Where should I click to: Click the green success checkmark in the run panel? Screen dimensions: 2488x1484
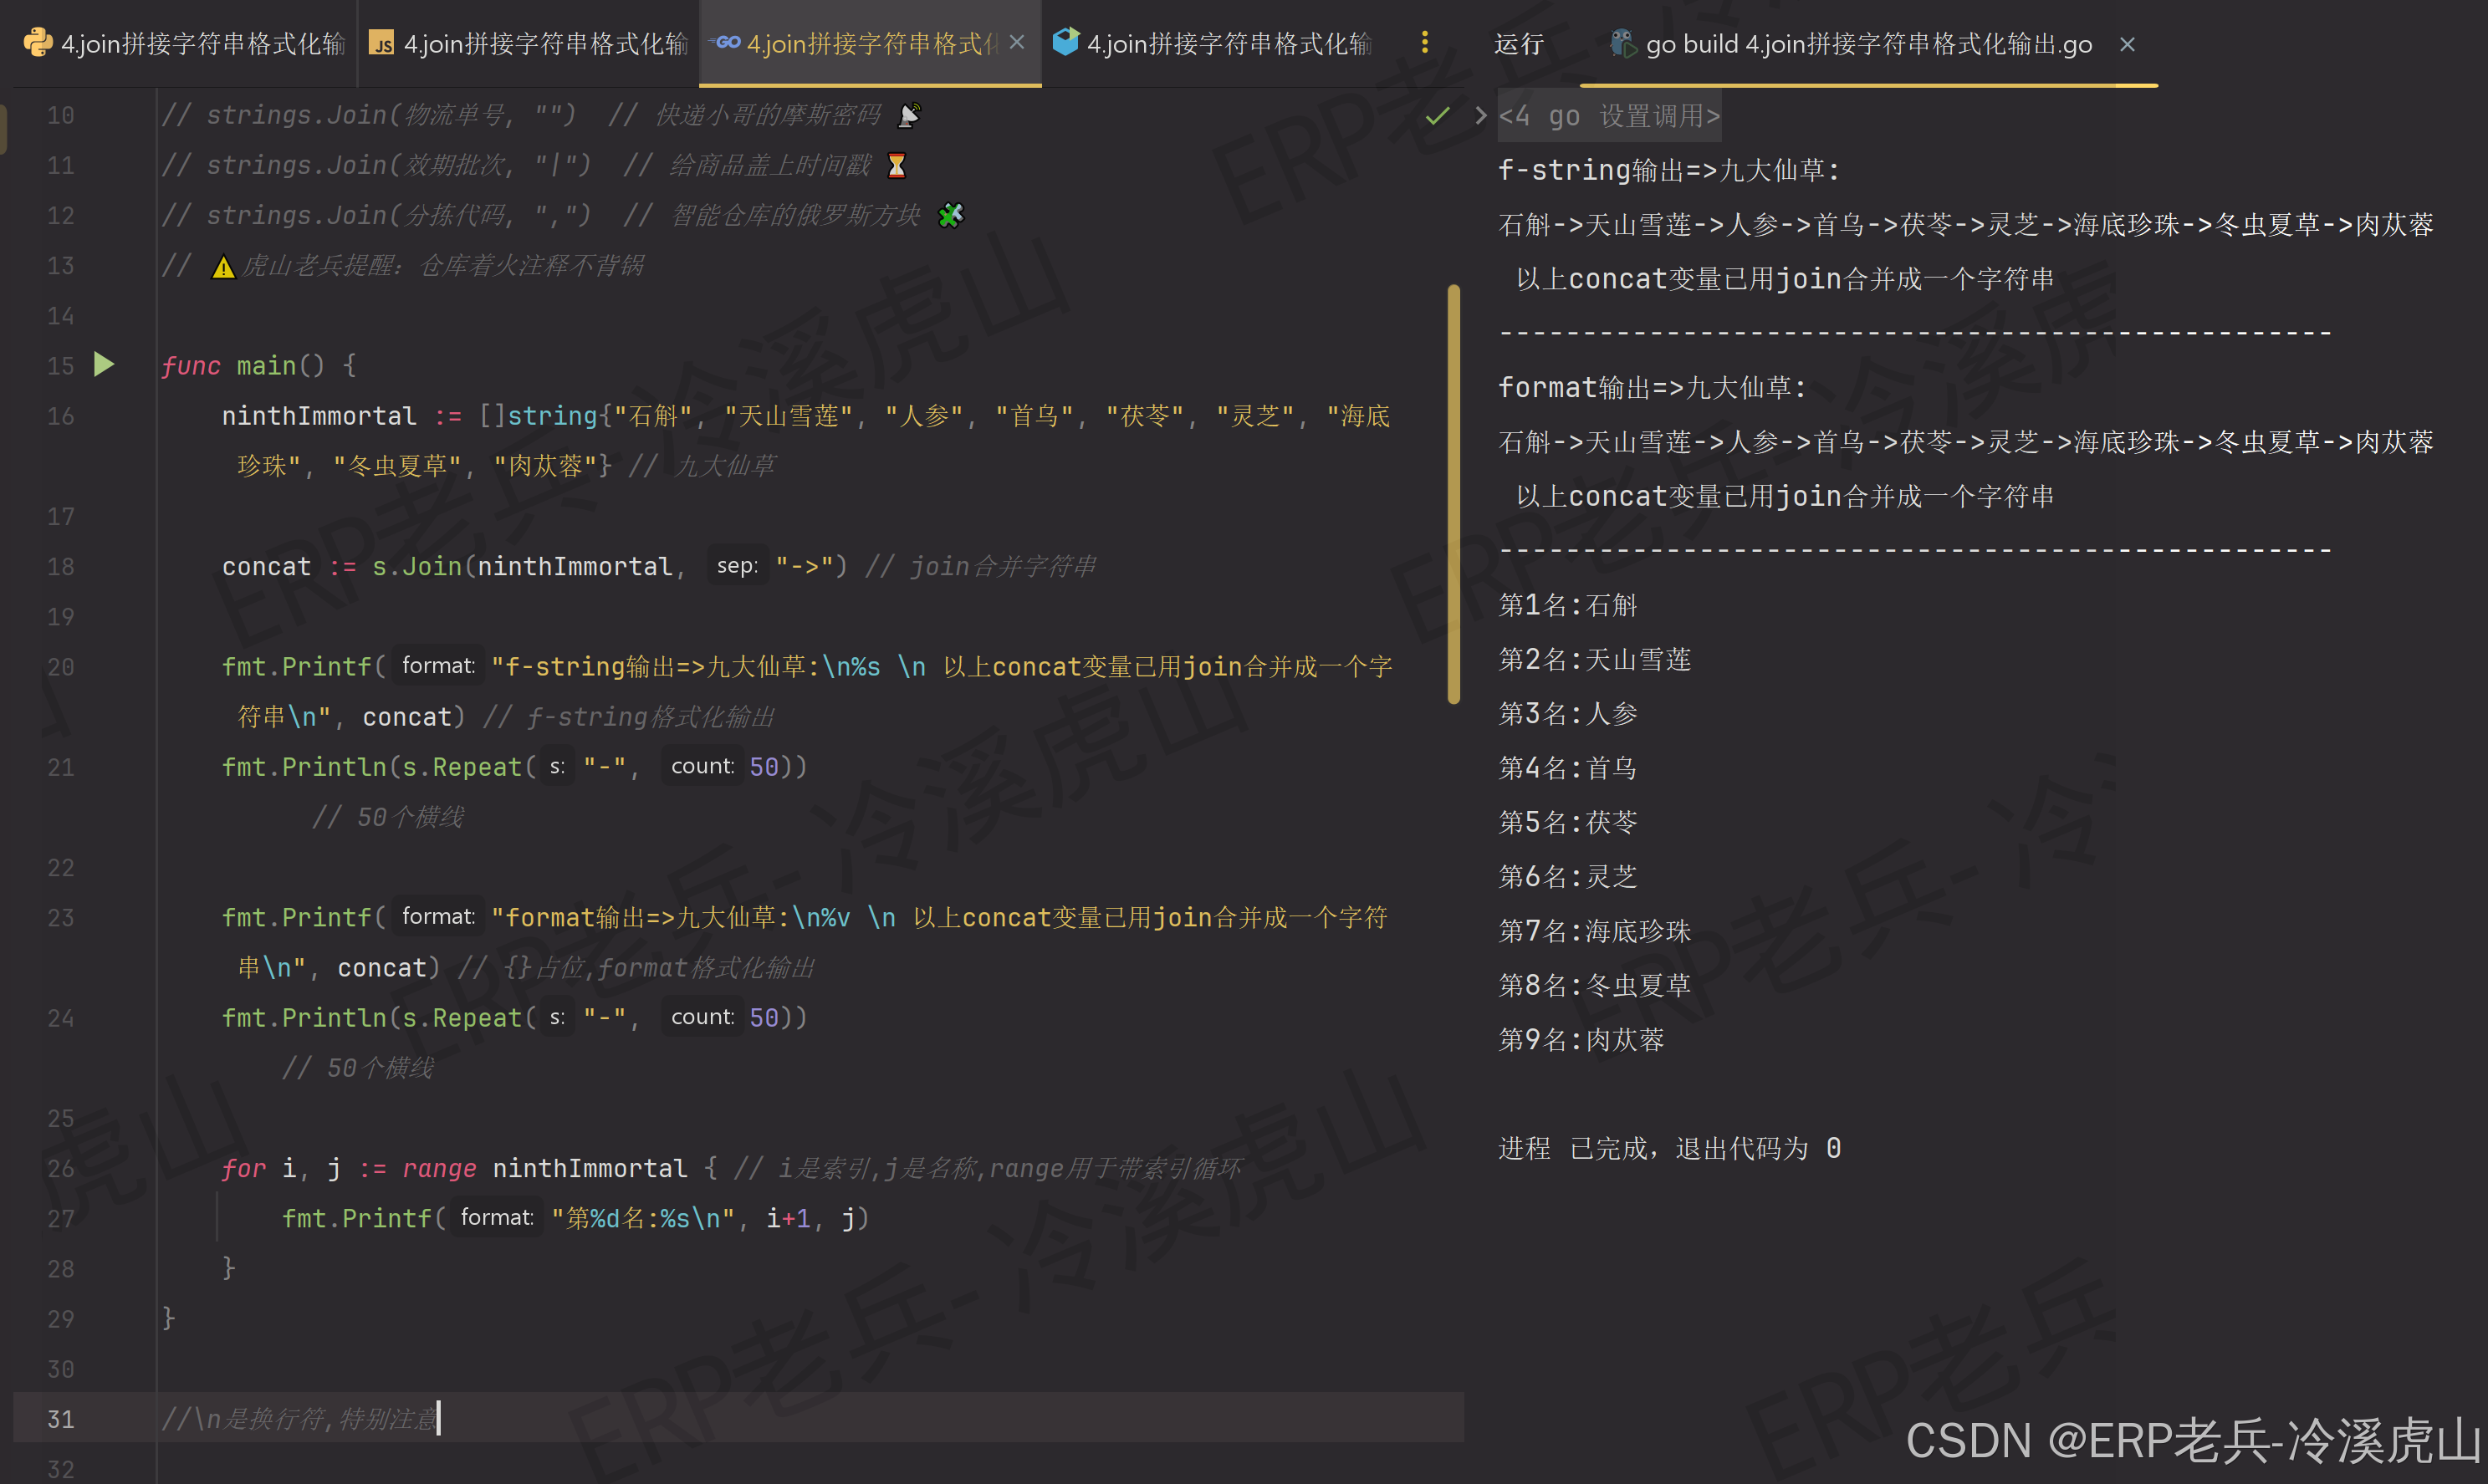[1438, 115]
